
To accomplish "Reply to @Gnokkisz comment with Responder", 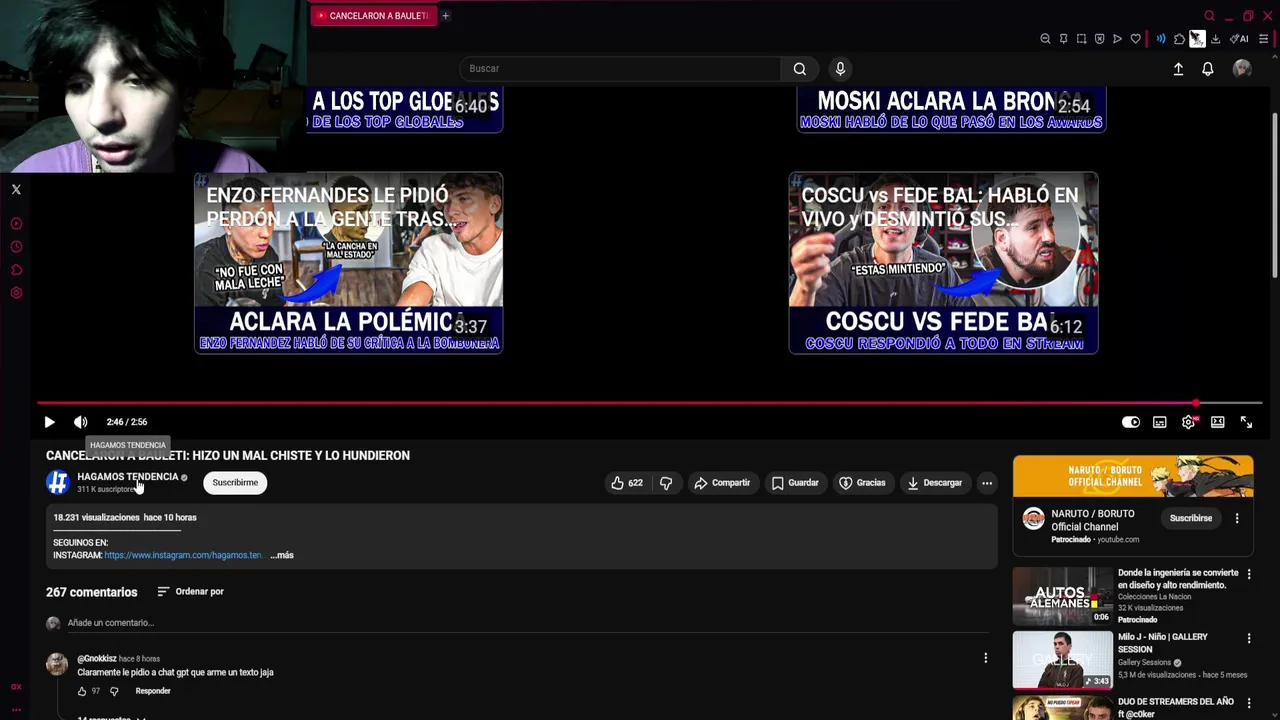I will pos(153,691).
